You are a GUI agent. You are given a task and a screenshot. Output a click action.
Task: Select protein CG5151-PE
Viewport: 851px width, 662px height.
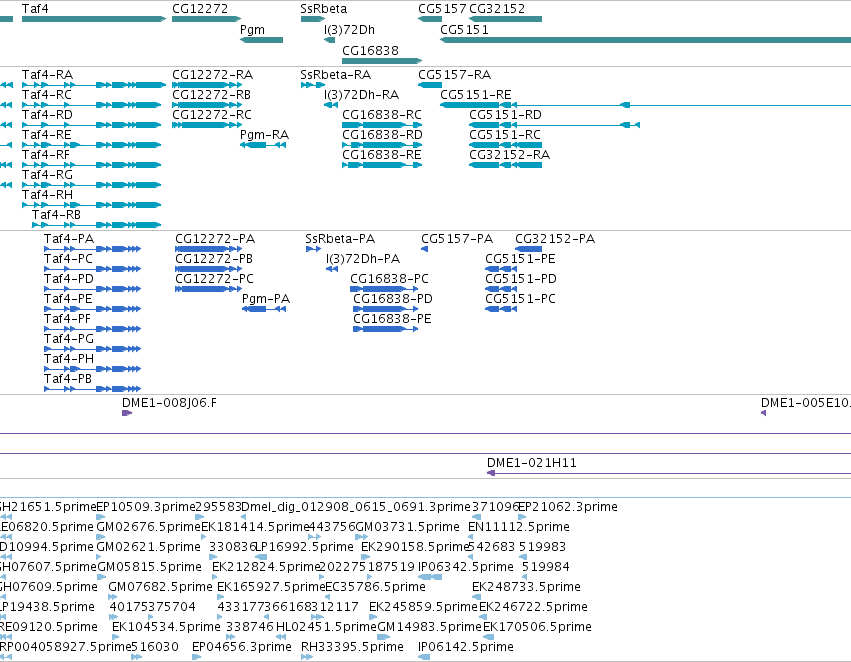click(501, 269)
